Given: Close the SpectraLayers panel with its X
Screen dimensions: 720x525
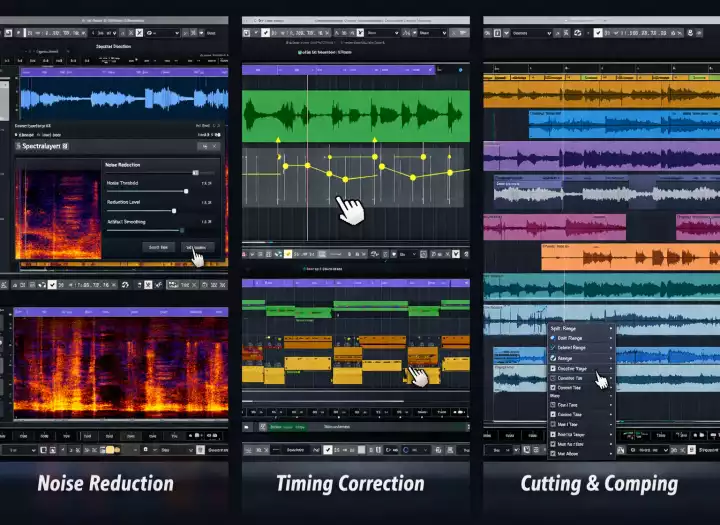Looking at the screenshot, I should click(214, 146).
